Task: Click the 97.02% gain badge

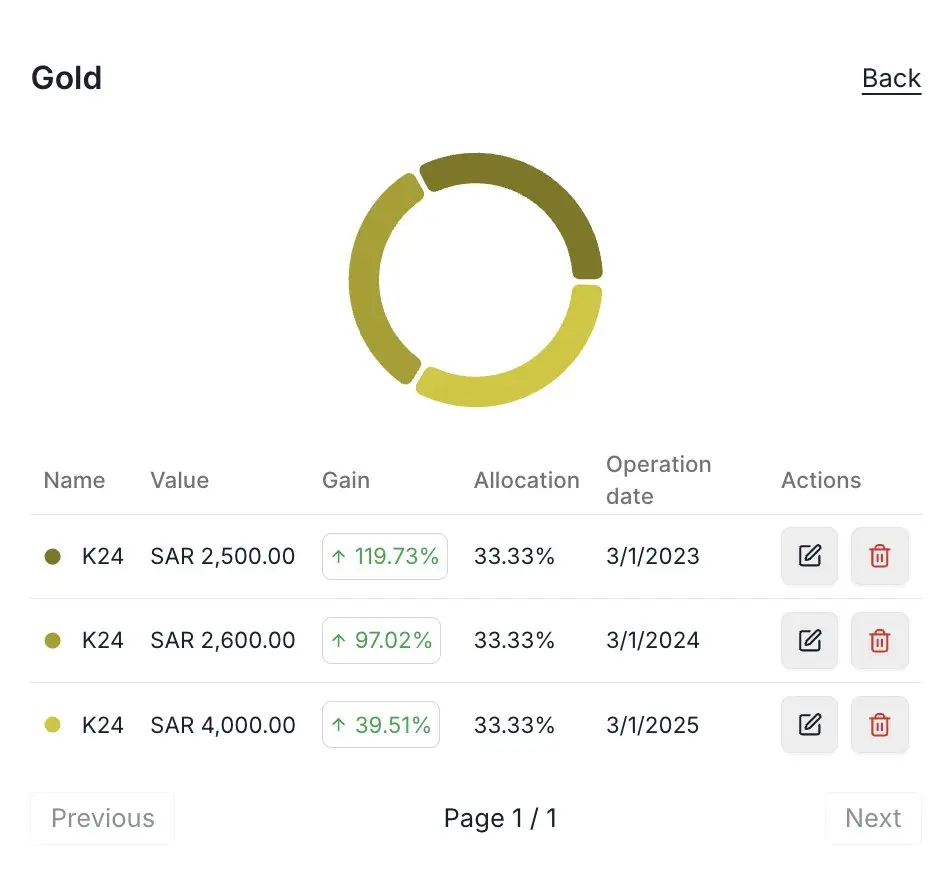Action: tap(381, 640)
